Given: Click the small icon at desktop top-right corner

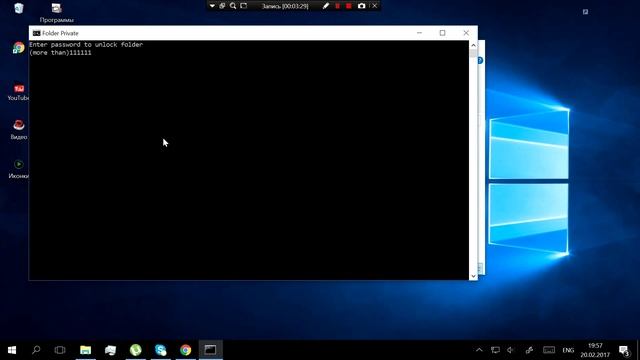Looking at the screenshot, I should (585, 12).
